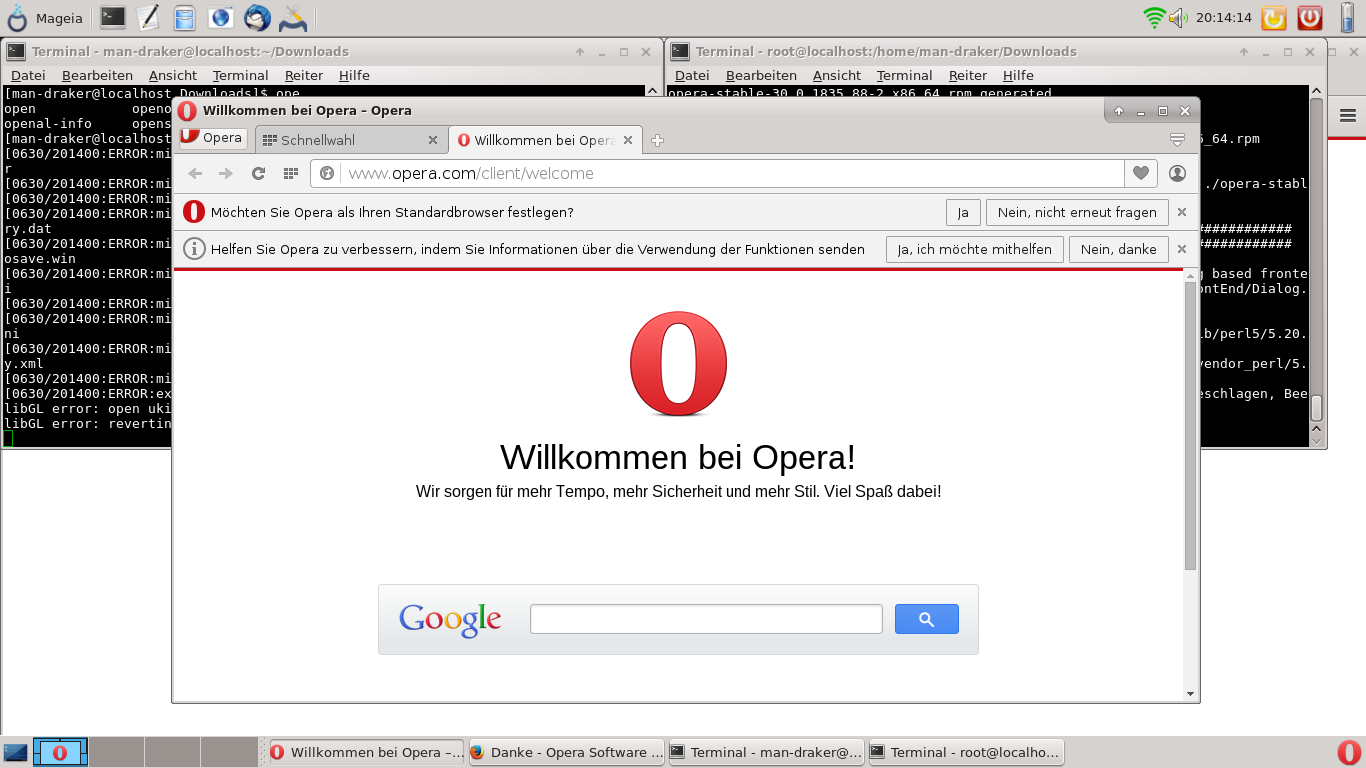Click the Google search input field
Image resolution: width=1366 pixels, height=768 pixels.
click(x=706, y=619)
